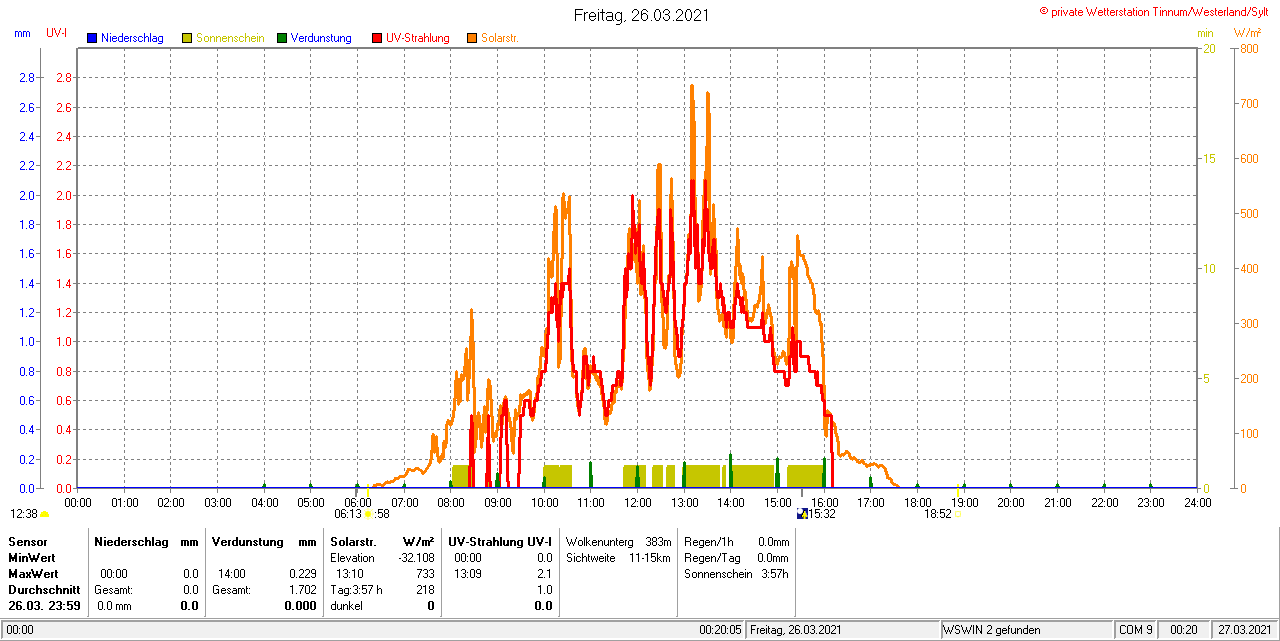Click the Solarstr. max value 733
Viewport: 1280px width, 641px height.
(426, 574)
